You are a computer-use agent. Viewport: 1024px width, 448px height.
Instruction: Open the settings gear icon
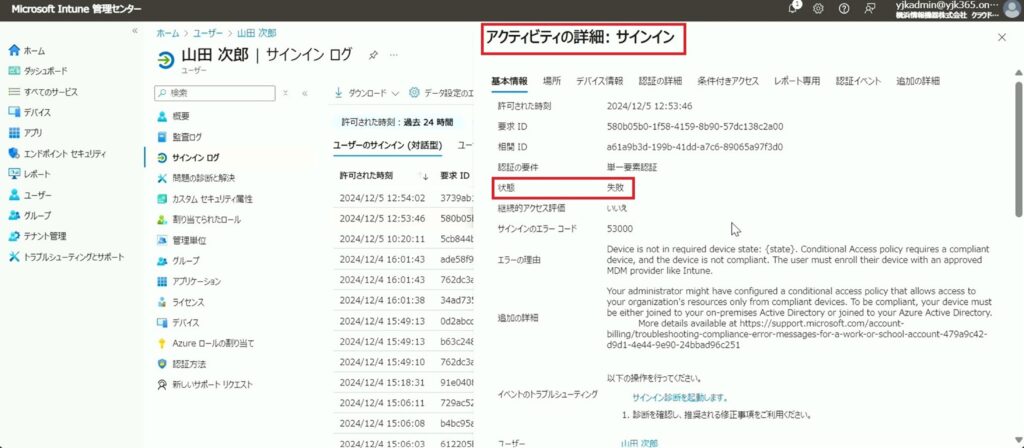(818, 9)
